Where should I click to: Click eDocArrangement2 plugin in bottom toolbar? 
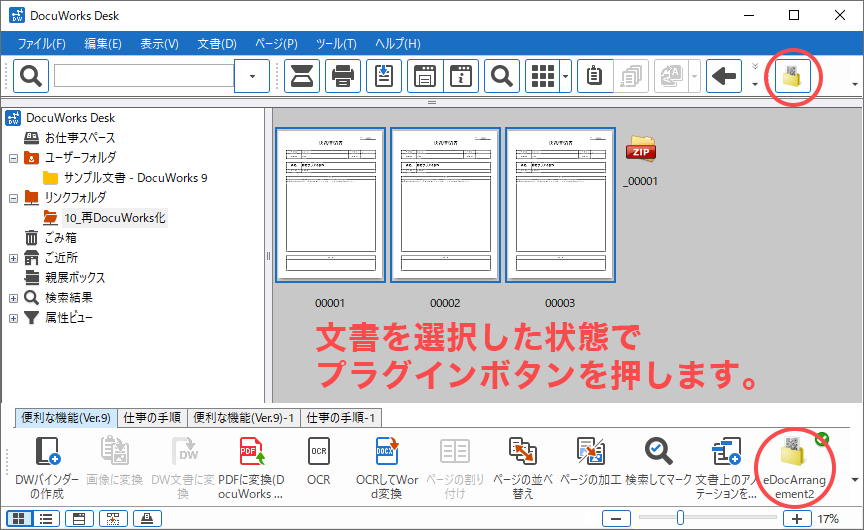[794, 468]
